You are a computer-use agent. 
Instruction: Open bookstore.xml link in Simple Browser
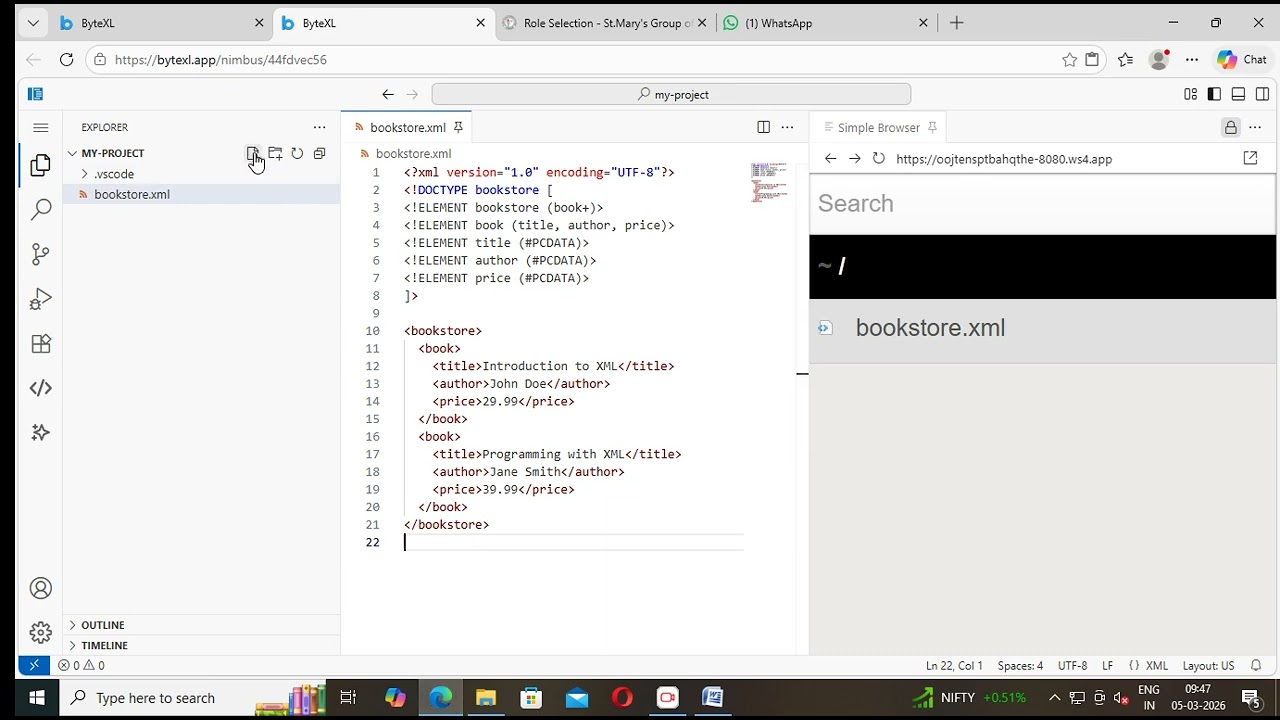point(930,328)
